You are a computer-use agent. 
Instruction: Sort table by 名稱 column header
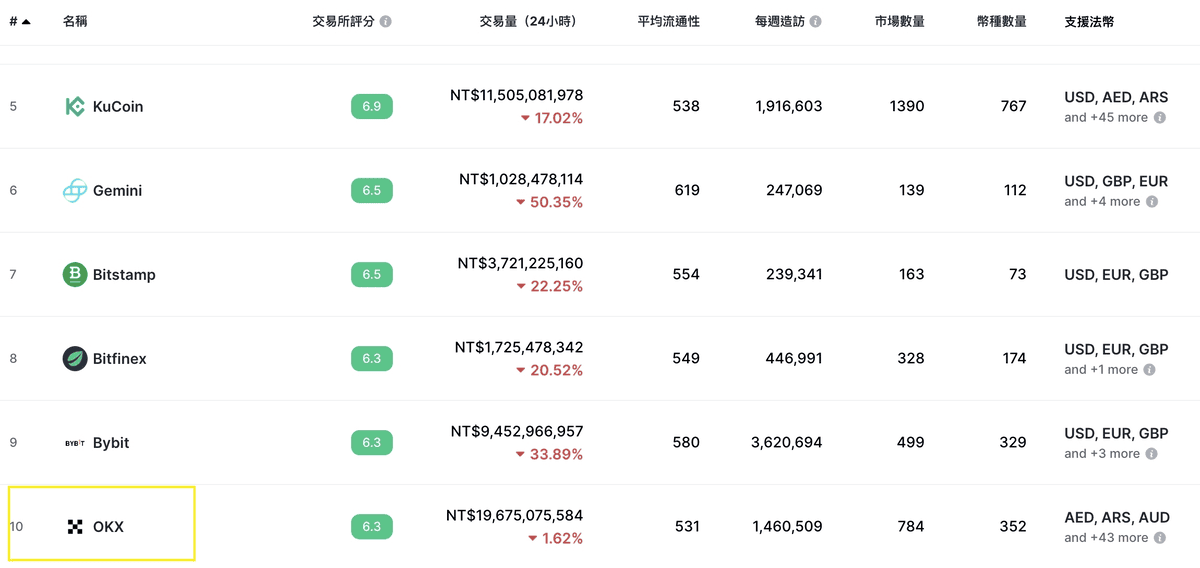75,21
